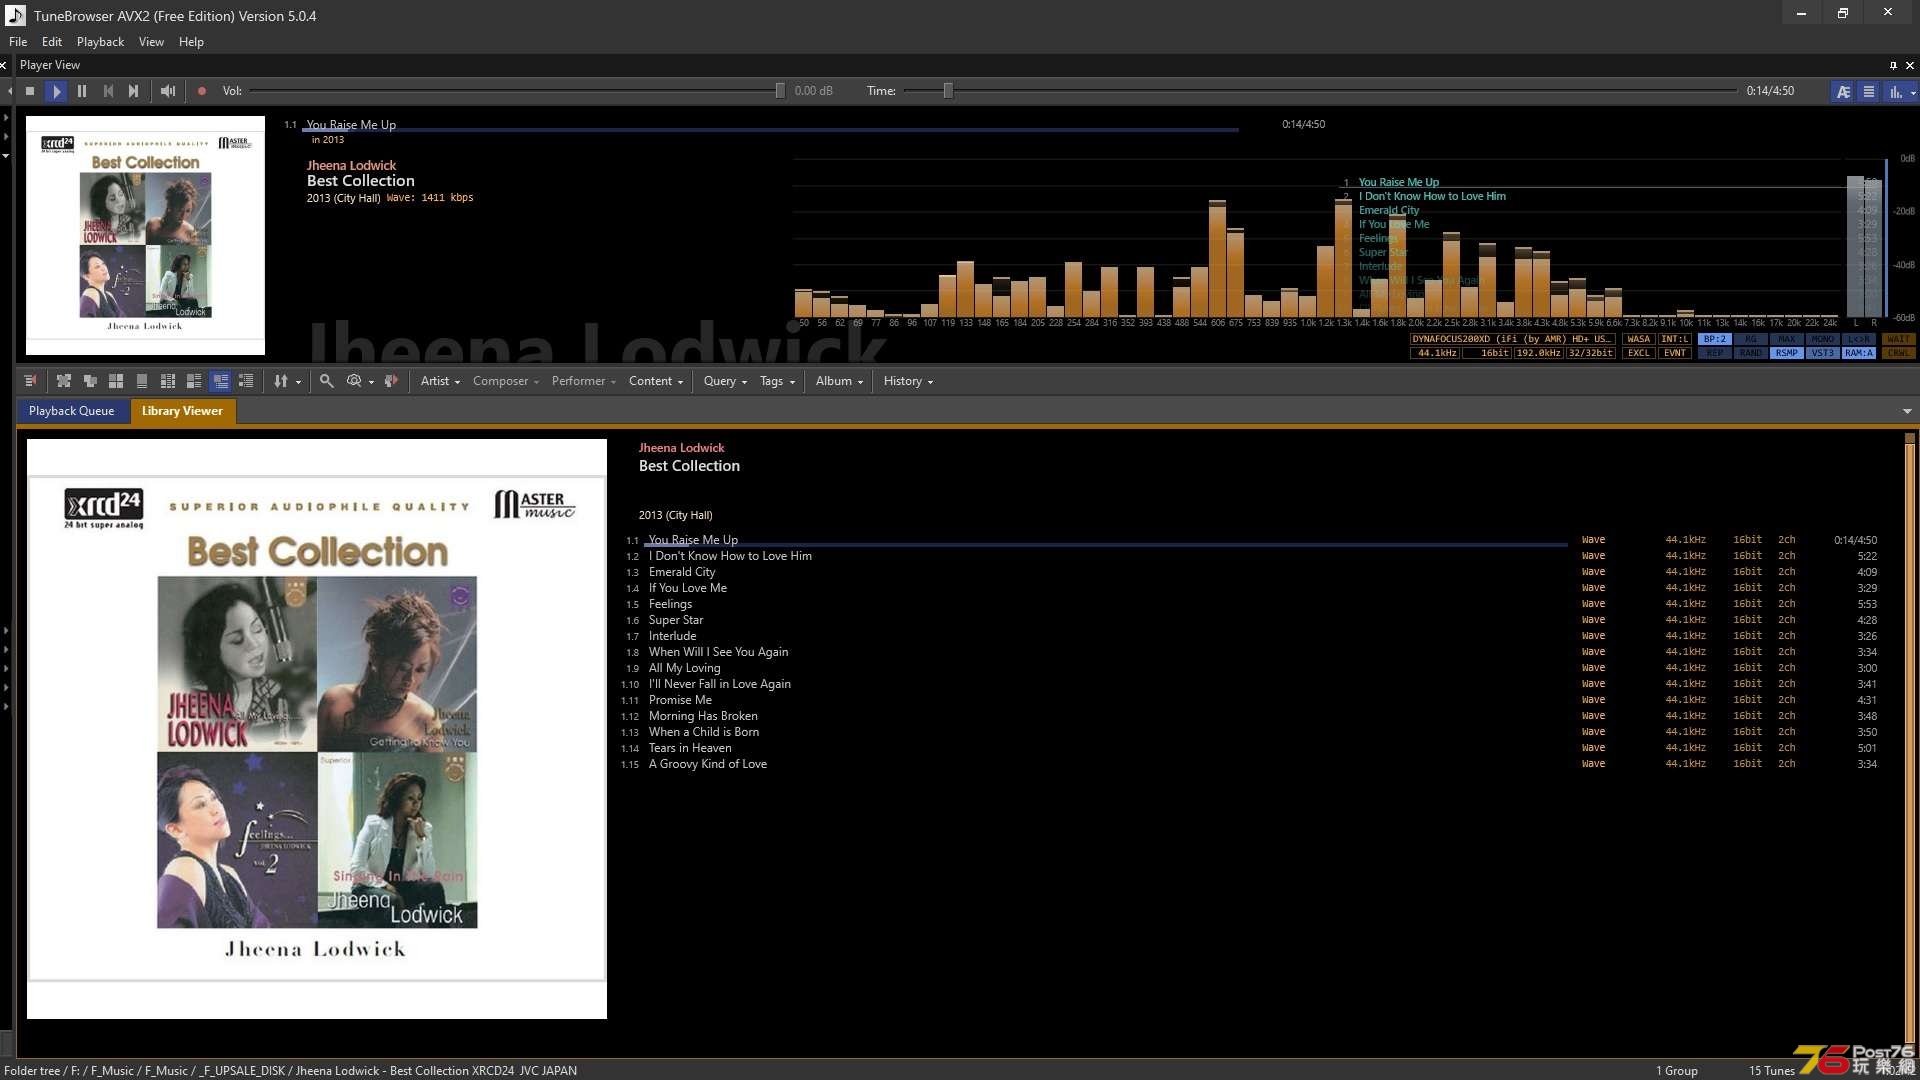Click the large Best Collection album cover
This screenshot has width=1920, height=1080.
click(x=317, y=729)
